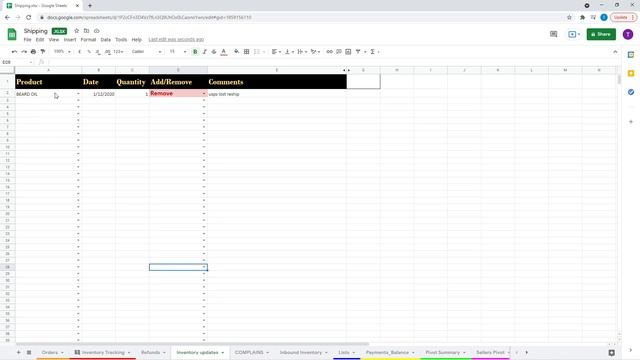Open the Help menu
640x360 pixels.
pyautogui.click(x=137, y=40)
